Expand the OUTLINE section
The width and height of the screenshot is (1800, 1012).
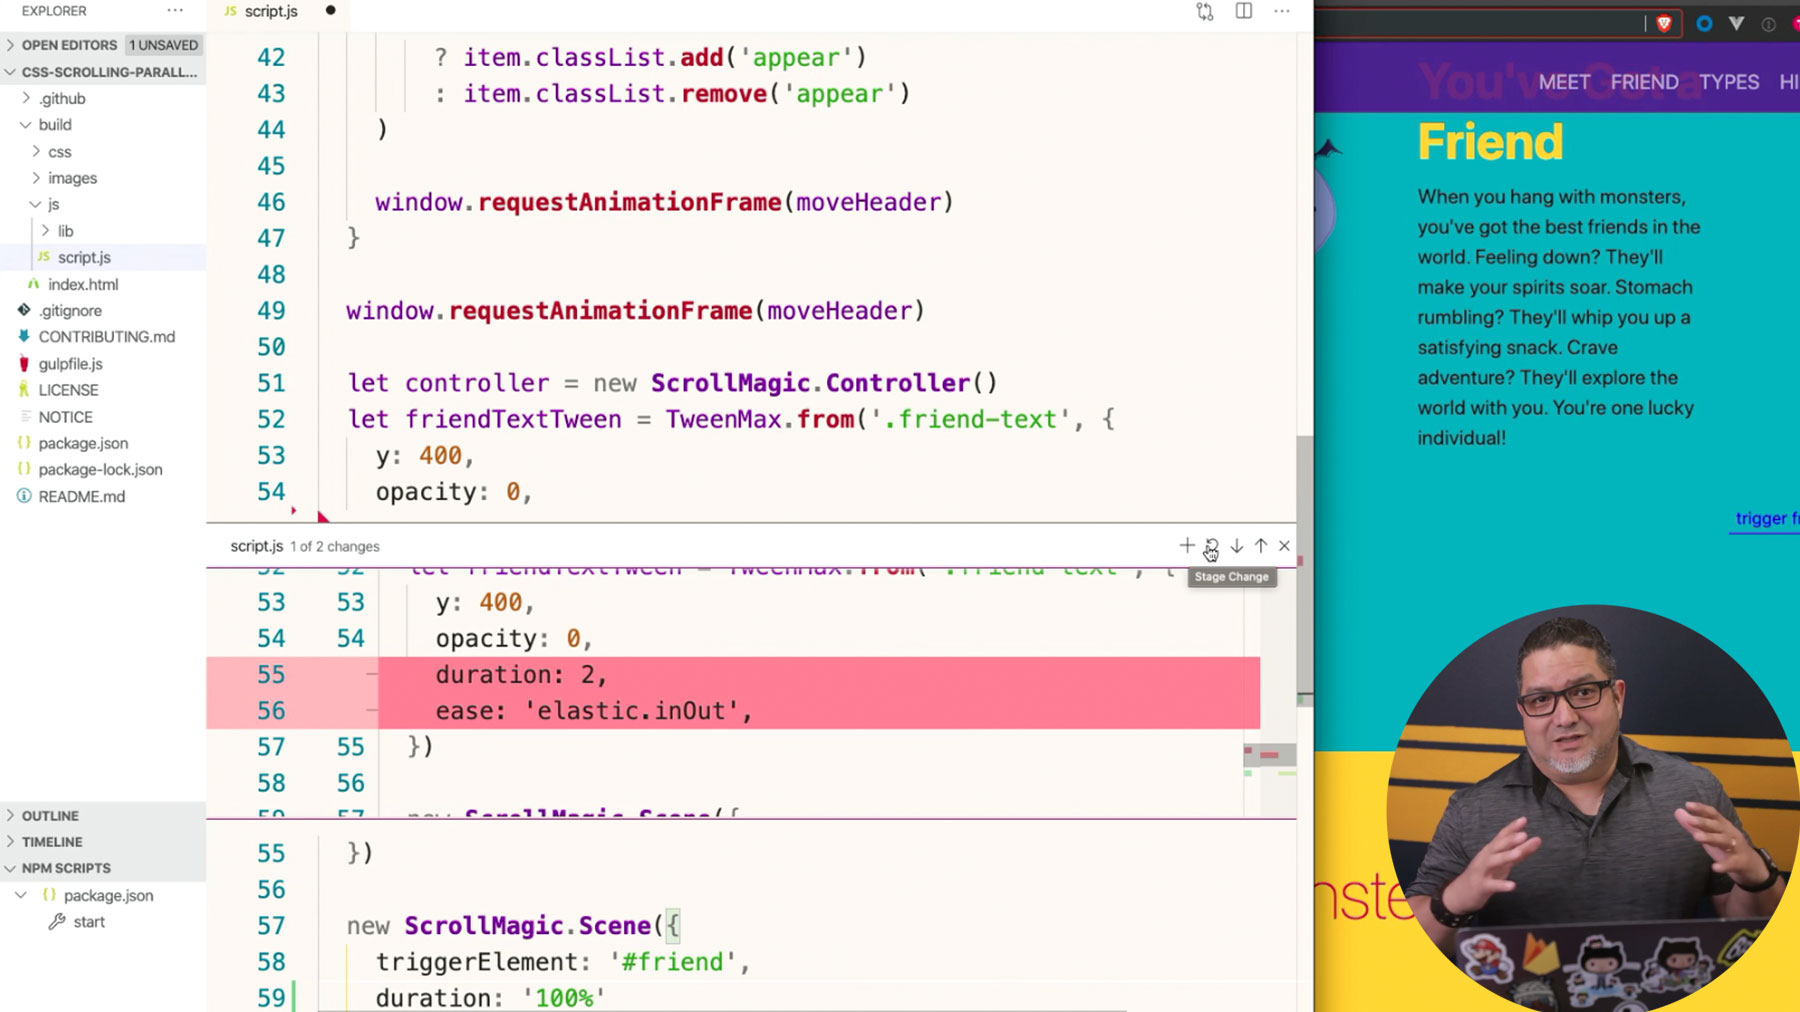tap(50, 816)
